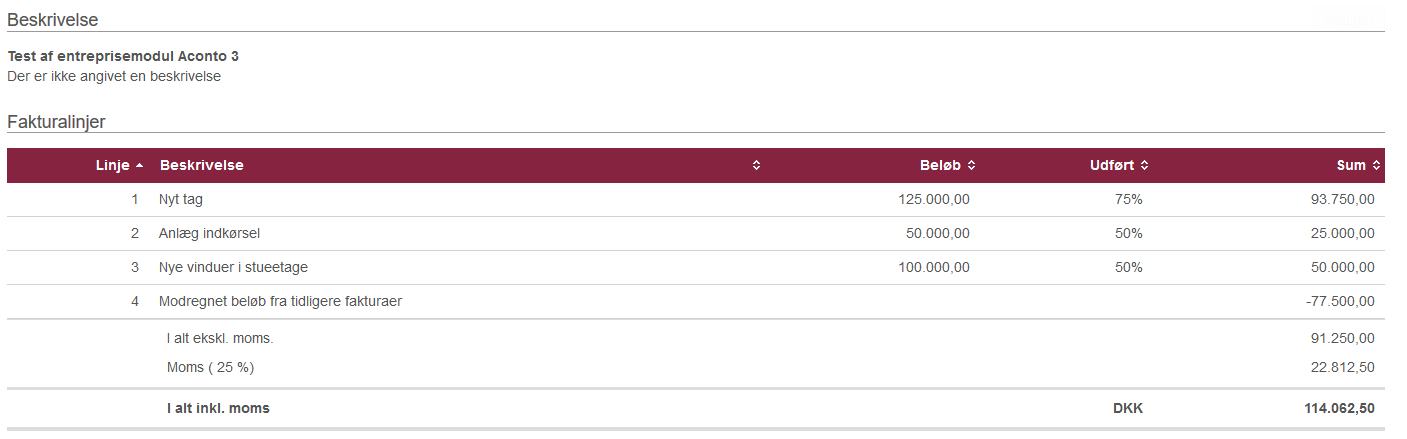Screen dimensions: 1407x439
Task: Select the Nyt tag invoice line
Action: click(696, 200)
